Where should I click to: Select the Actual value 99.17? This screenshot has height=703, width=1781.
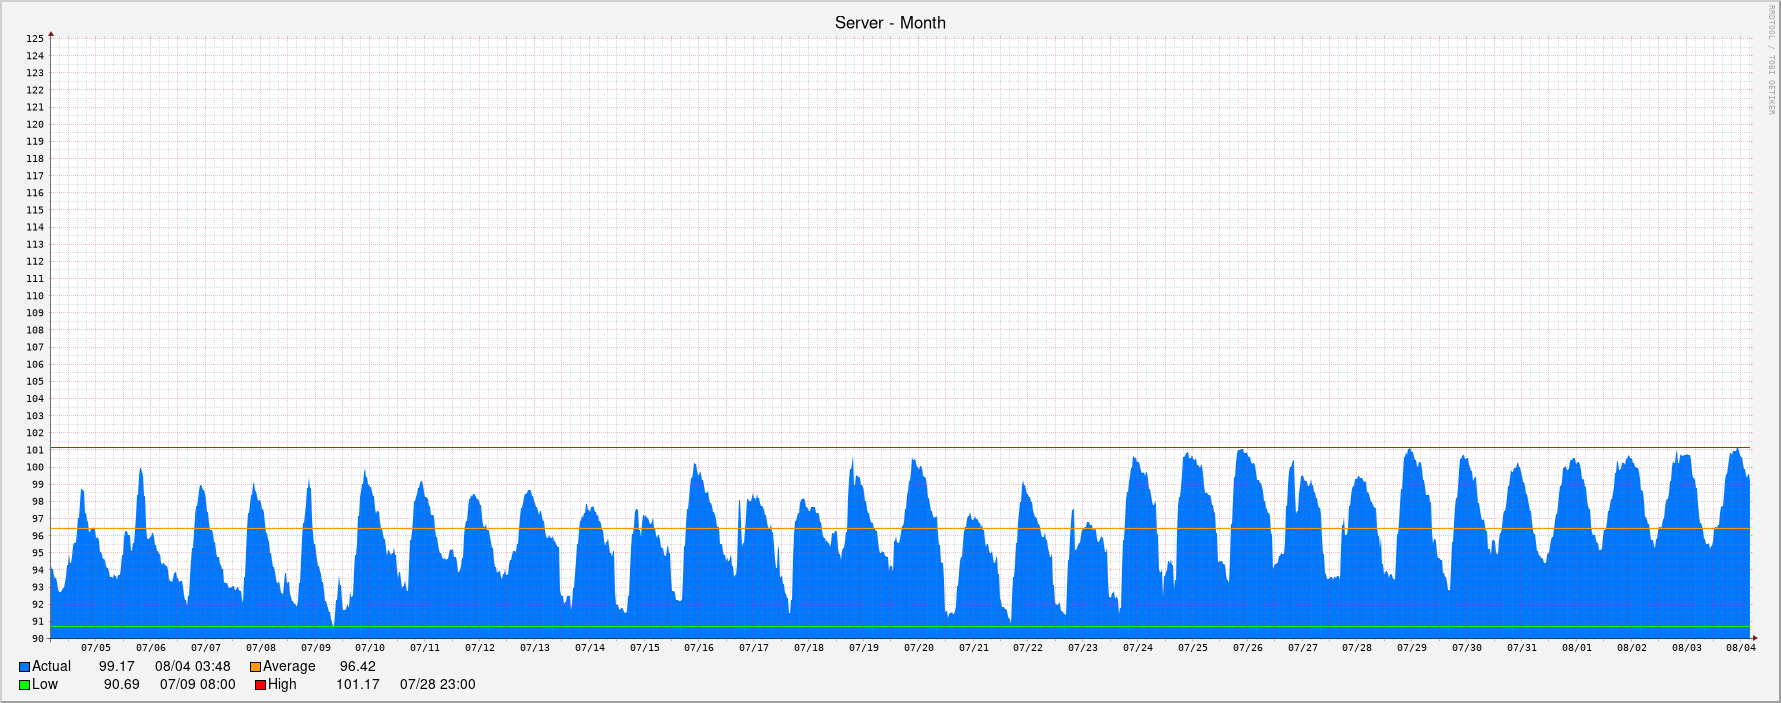116,666
